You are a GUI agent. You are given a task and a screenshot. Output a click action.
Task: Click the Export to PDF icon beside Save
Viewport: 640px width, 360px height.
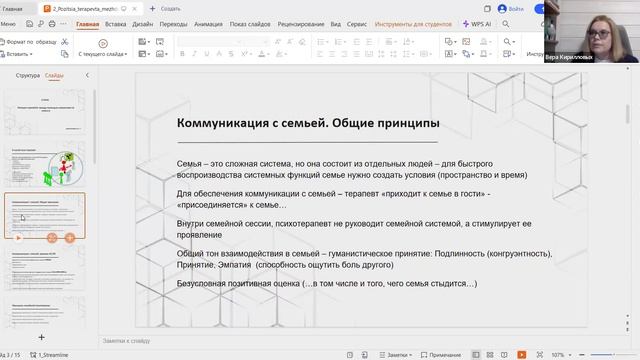41,24
